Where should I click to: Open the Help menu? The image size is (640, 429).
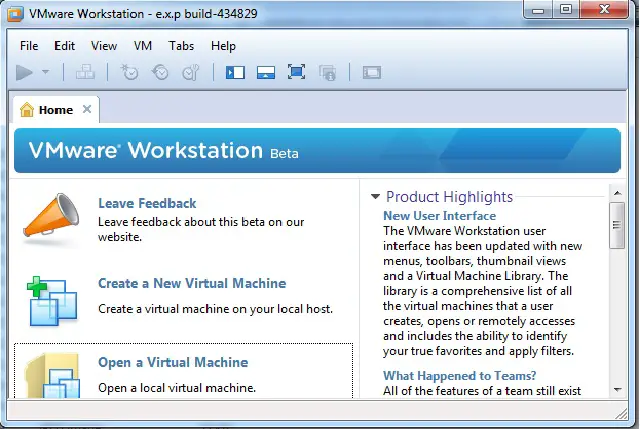pos(223,46)
